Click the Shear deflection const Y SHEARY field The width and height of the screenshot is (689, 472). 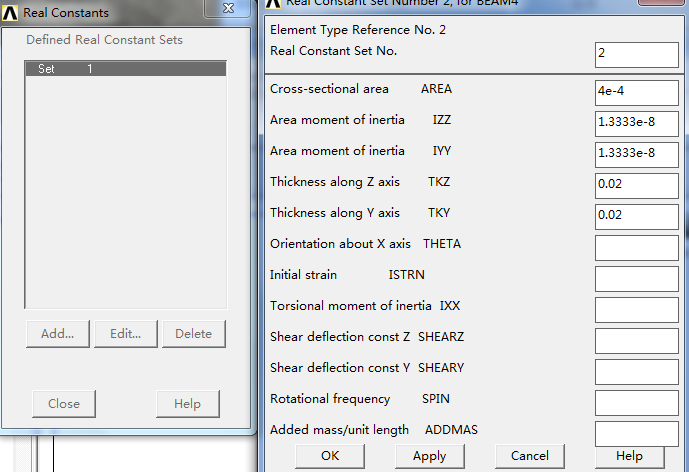[x=637, y=372]
